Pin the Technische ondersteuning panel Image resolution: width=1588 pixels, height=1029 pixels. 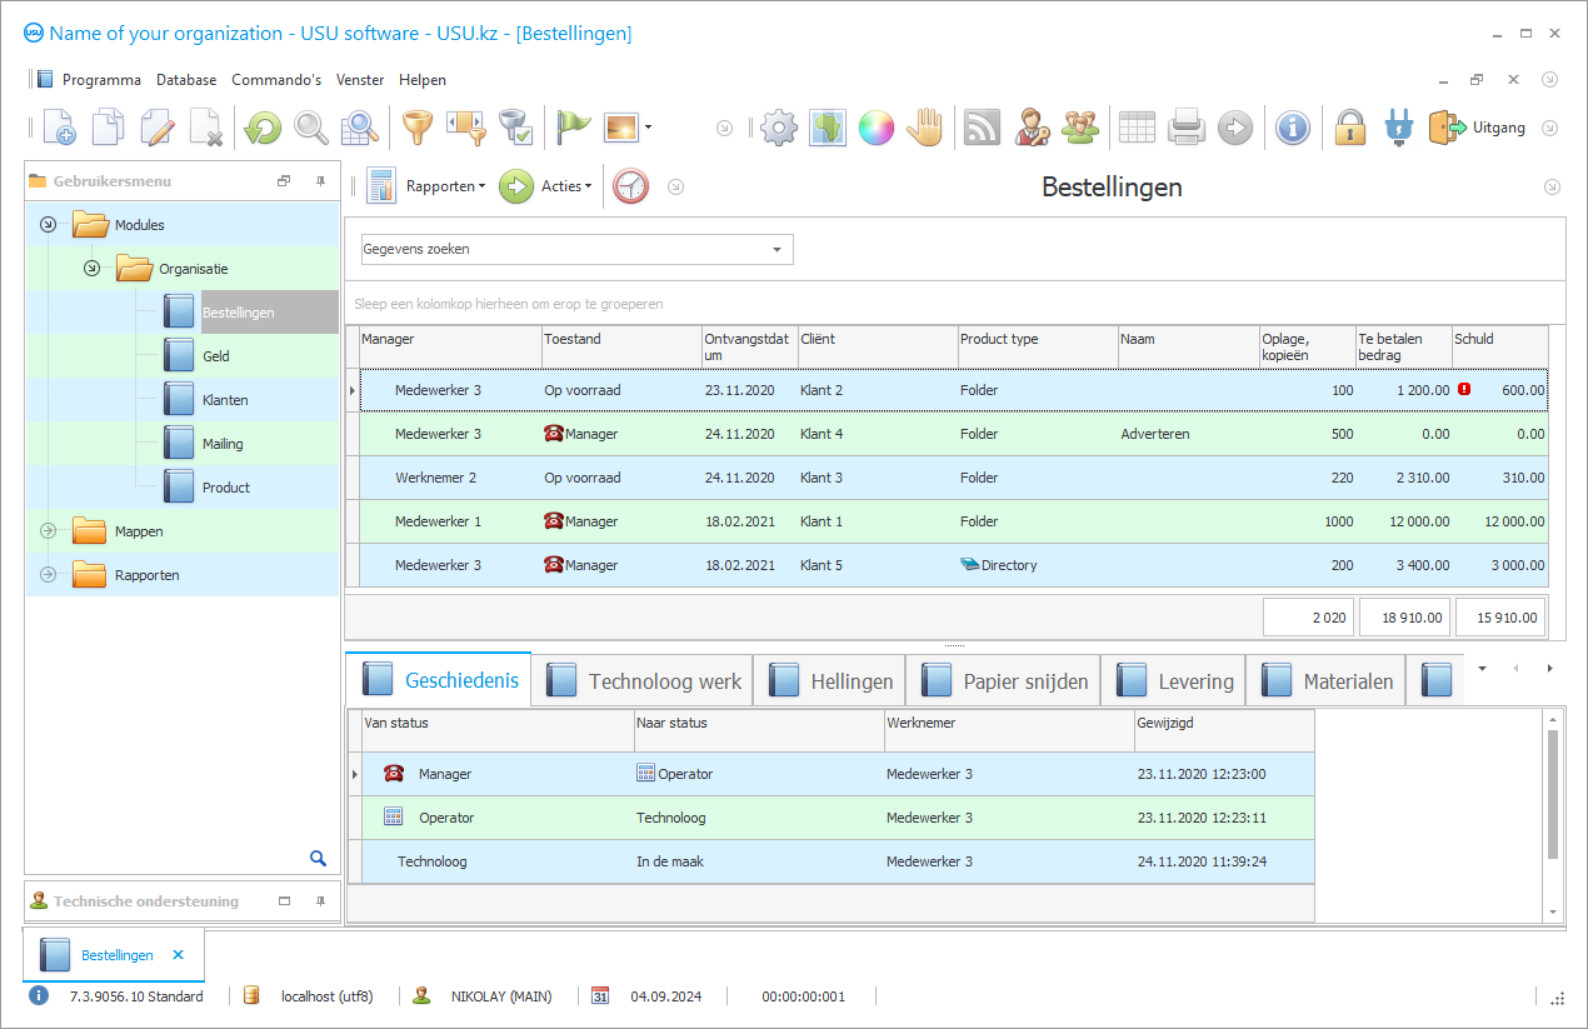[320, 901]
